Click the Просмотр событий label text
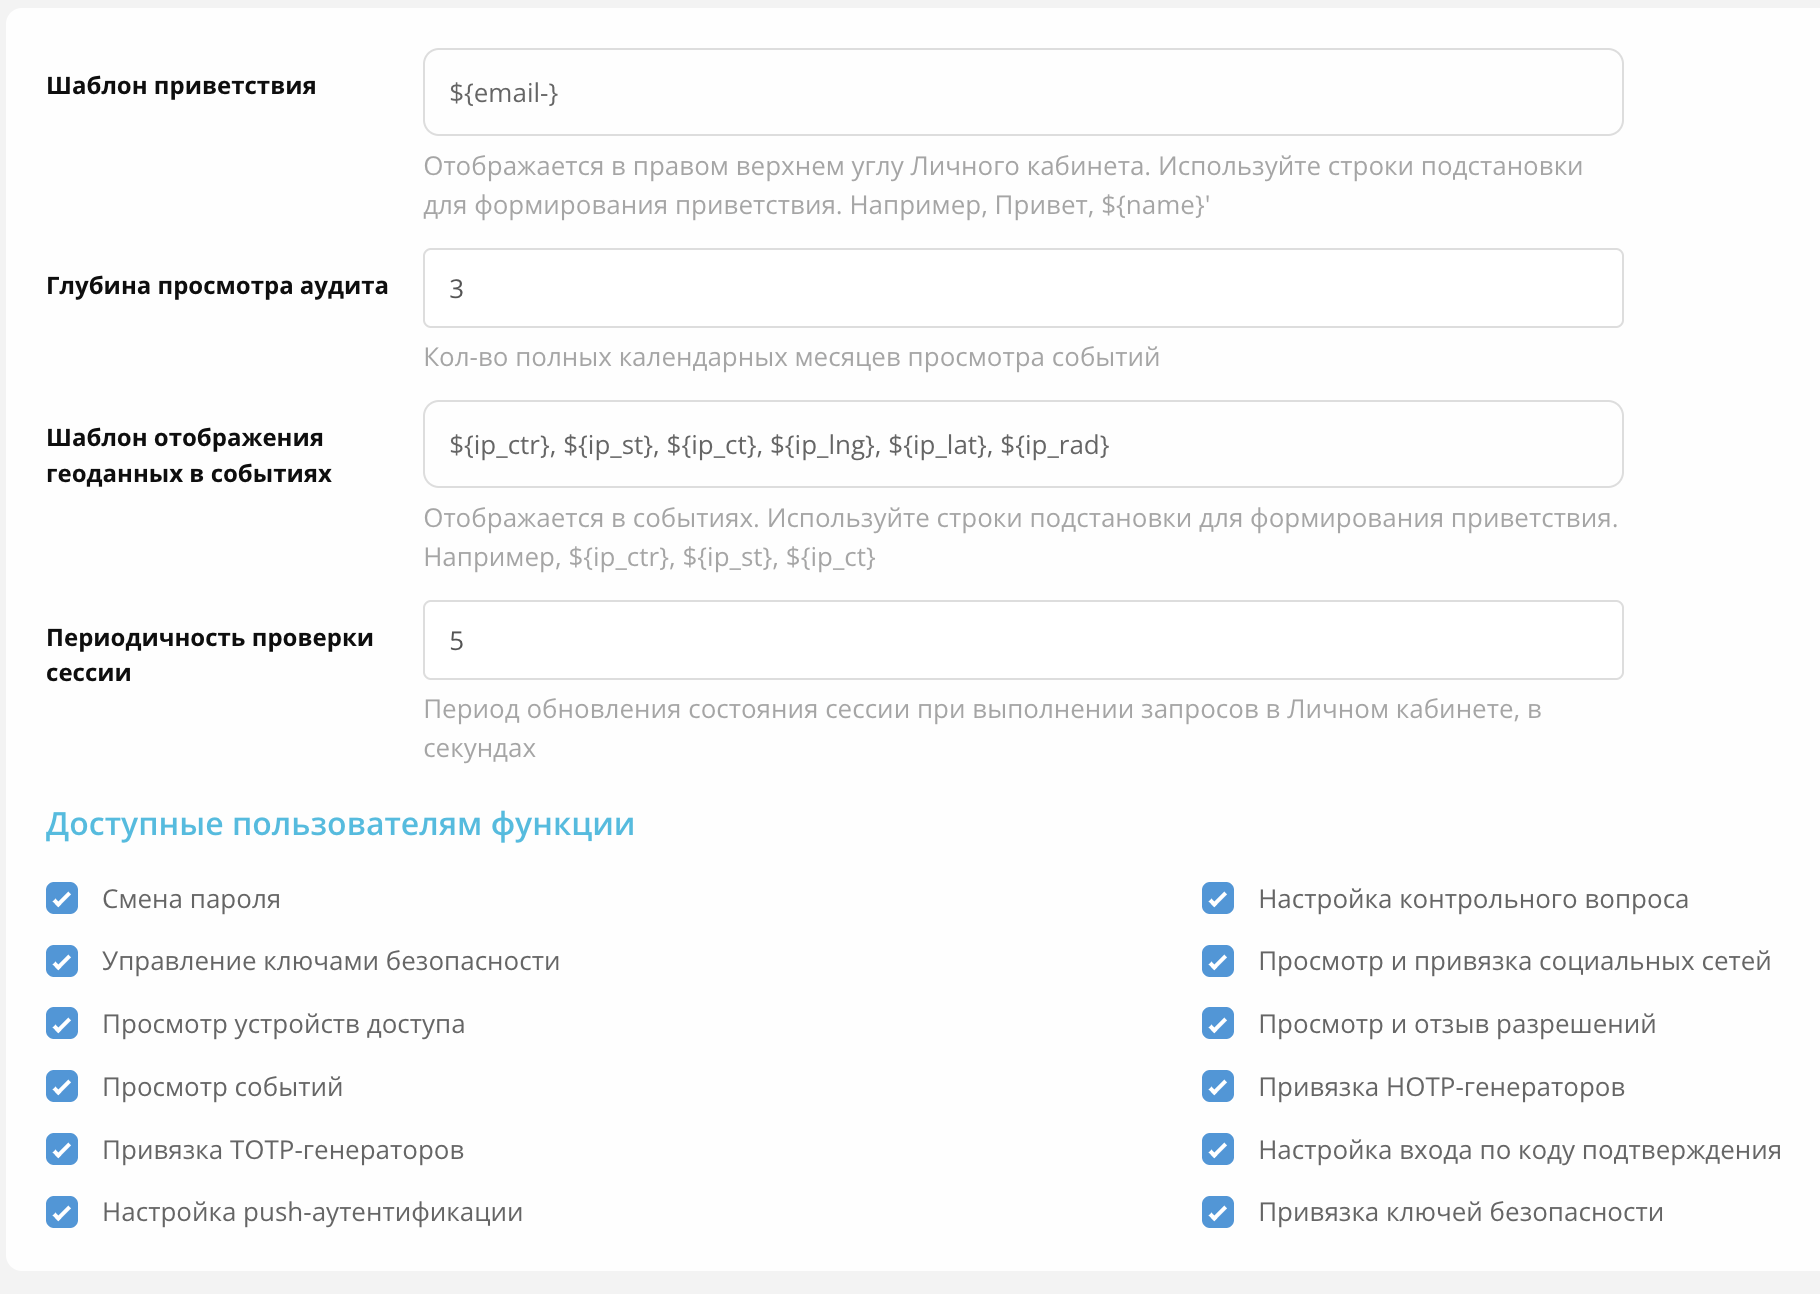This screenshot has height=1294, width=1820. point(222,1087)
